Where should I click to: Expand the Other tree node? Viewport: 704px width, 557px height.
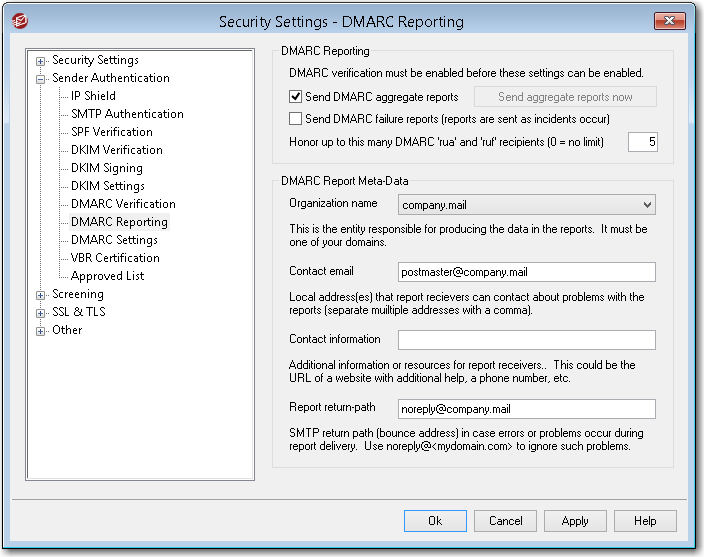(40, 331)
